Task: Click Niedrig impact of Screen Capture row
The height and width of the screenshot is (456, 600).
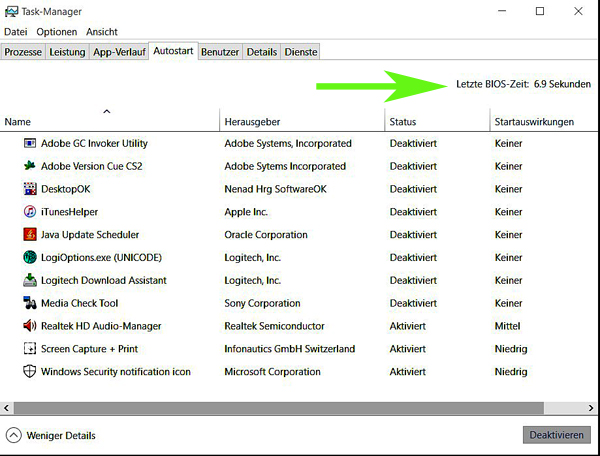Action: tap(511, 349)
